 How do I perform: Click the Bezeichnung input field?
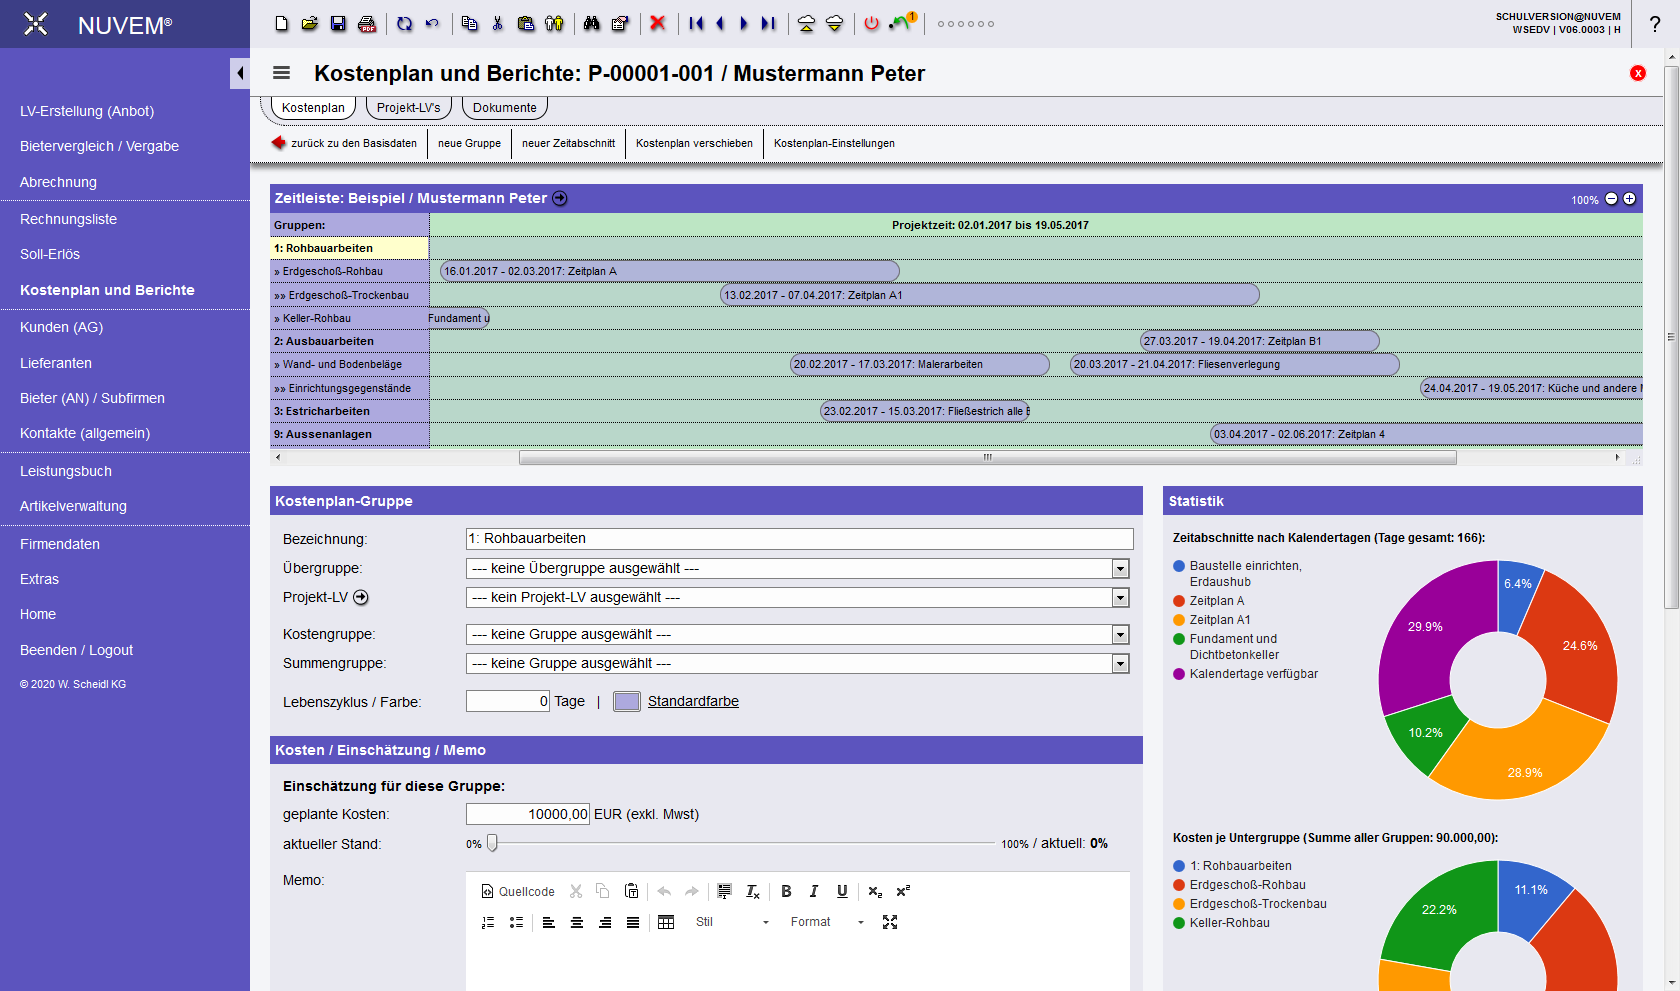799,538
